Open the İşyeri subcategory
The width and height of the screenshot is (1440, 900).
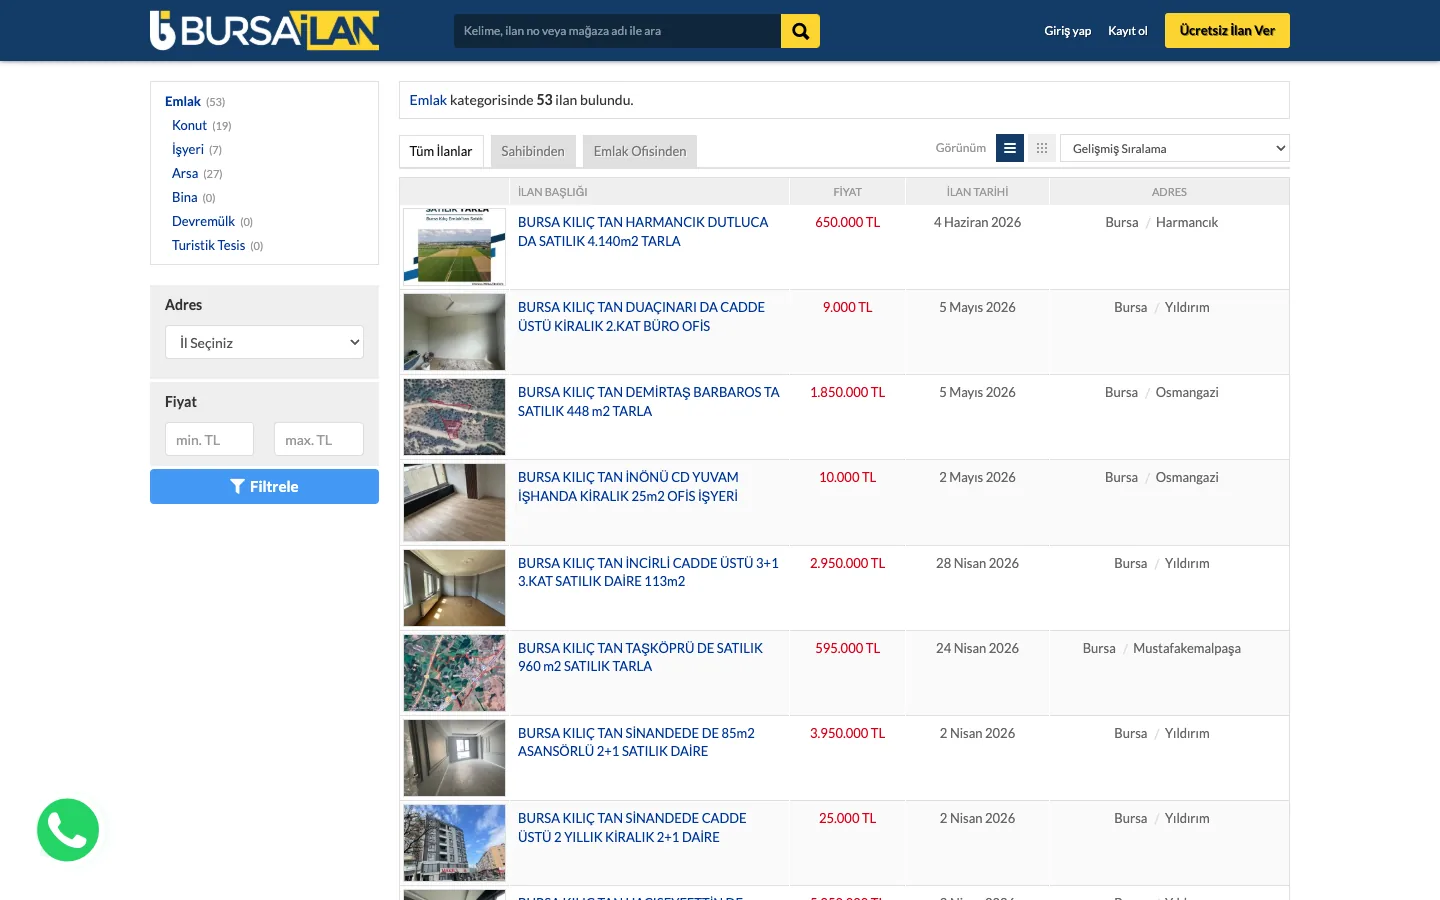[x=188, y=149]
